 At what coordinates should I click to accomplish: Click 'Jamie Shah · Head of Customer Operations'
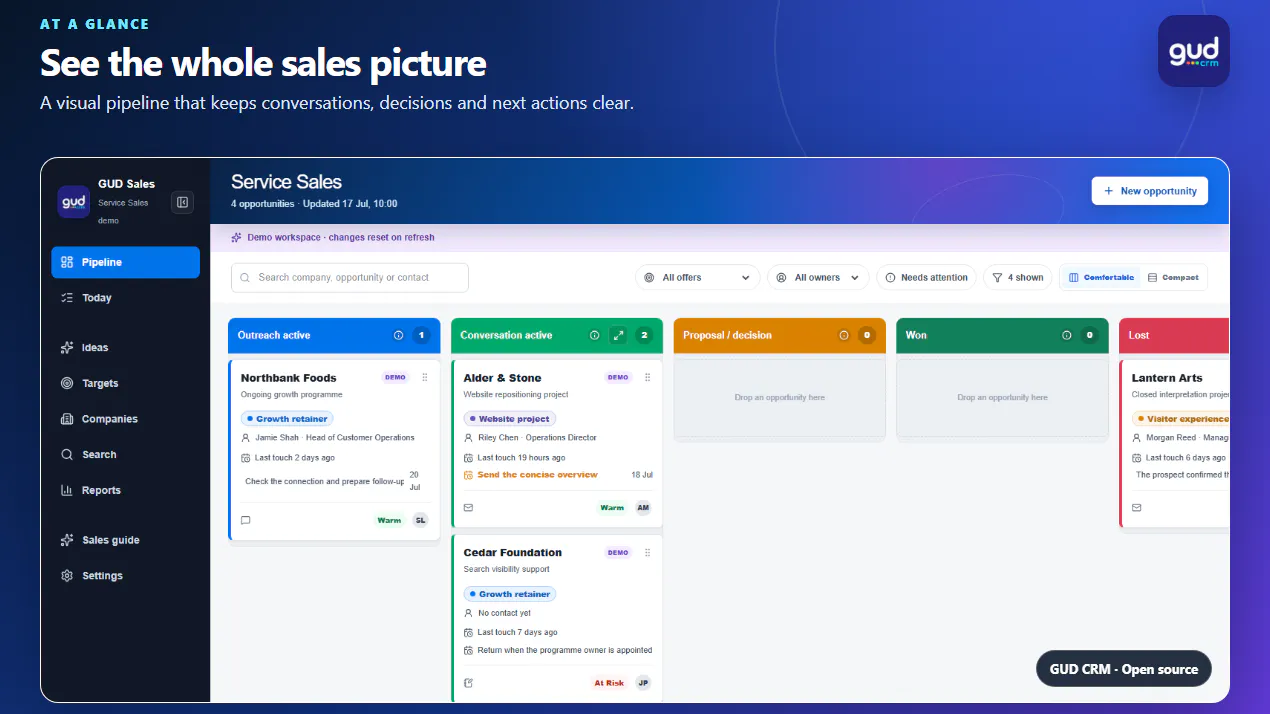pos(334,437)
